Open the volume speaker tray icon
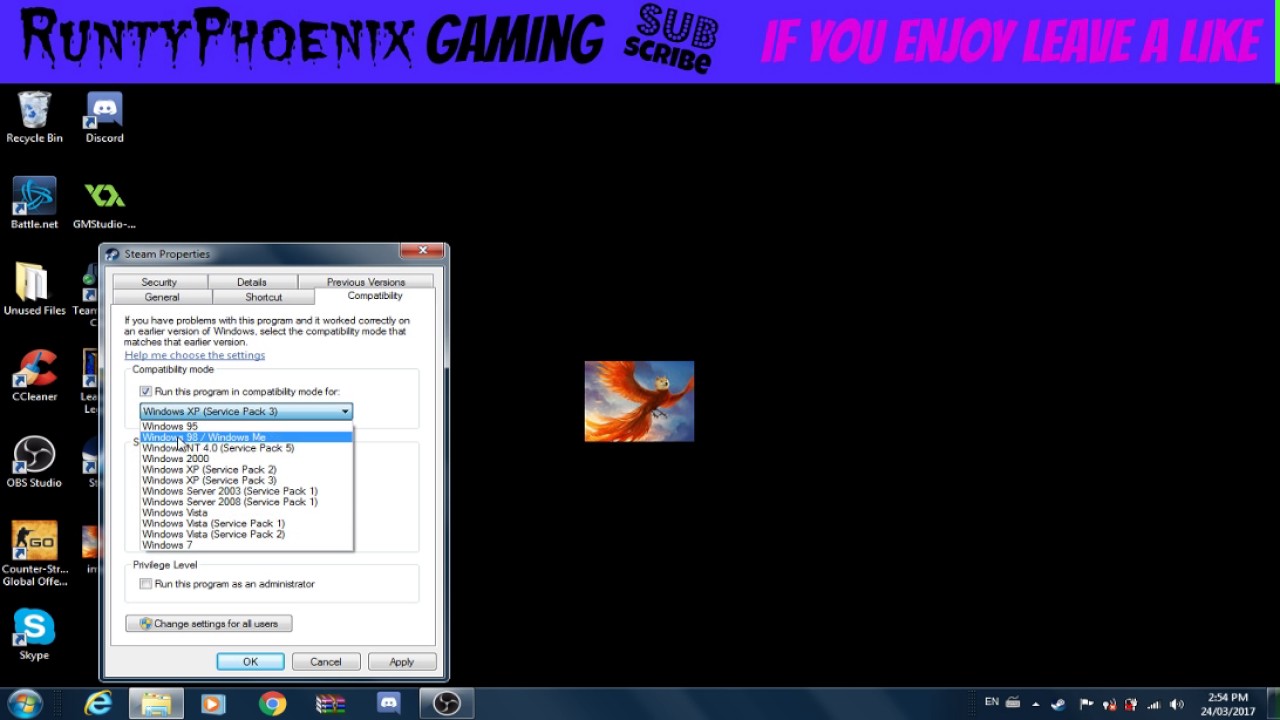The width and height of the screenshot is (1280, 720). 1177,704
